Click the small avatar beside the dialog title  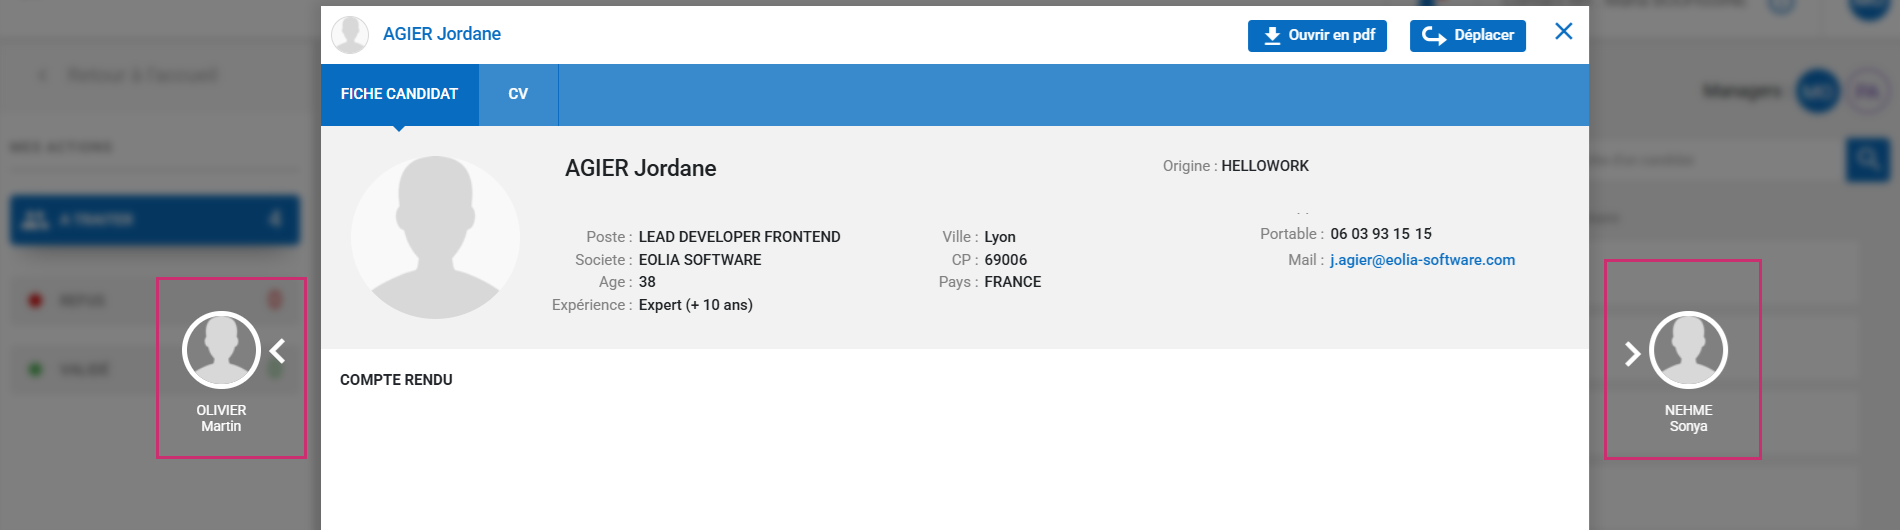pos(350,34)
